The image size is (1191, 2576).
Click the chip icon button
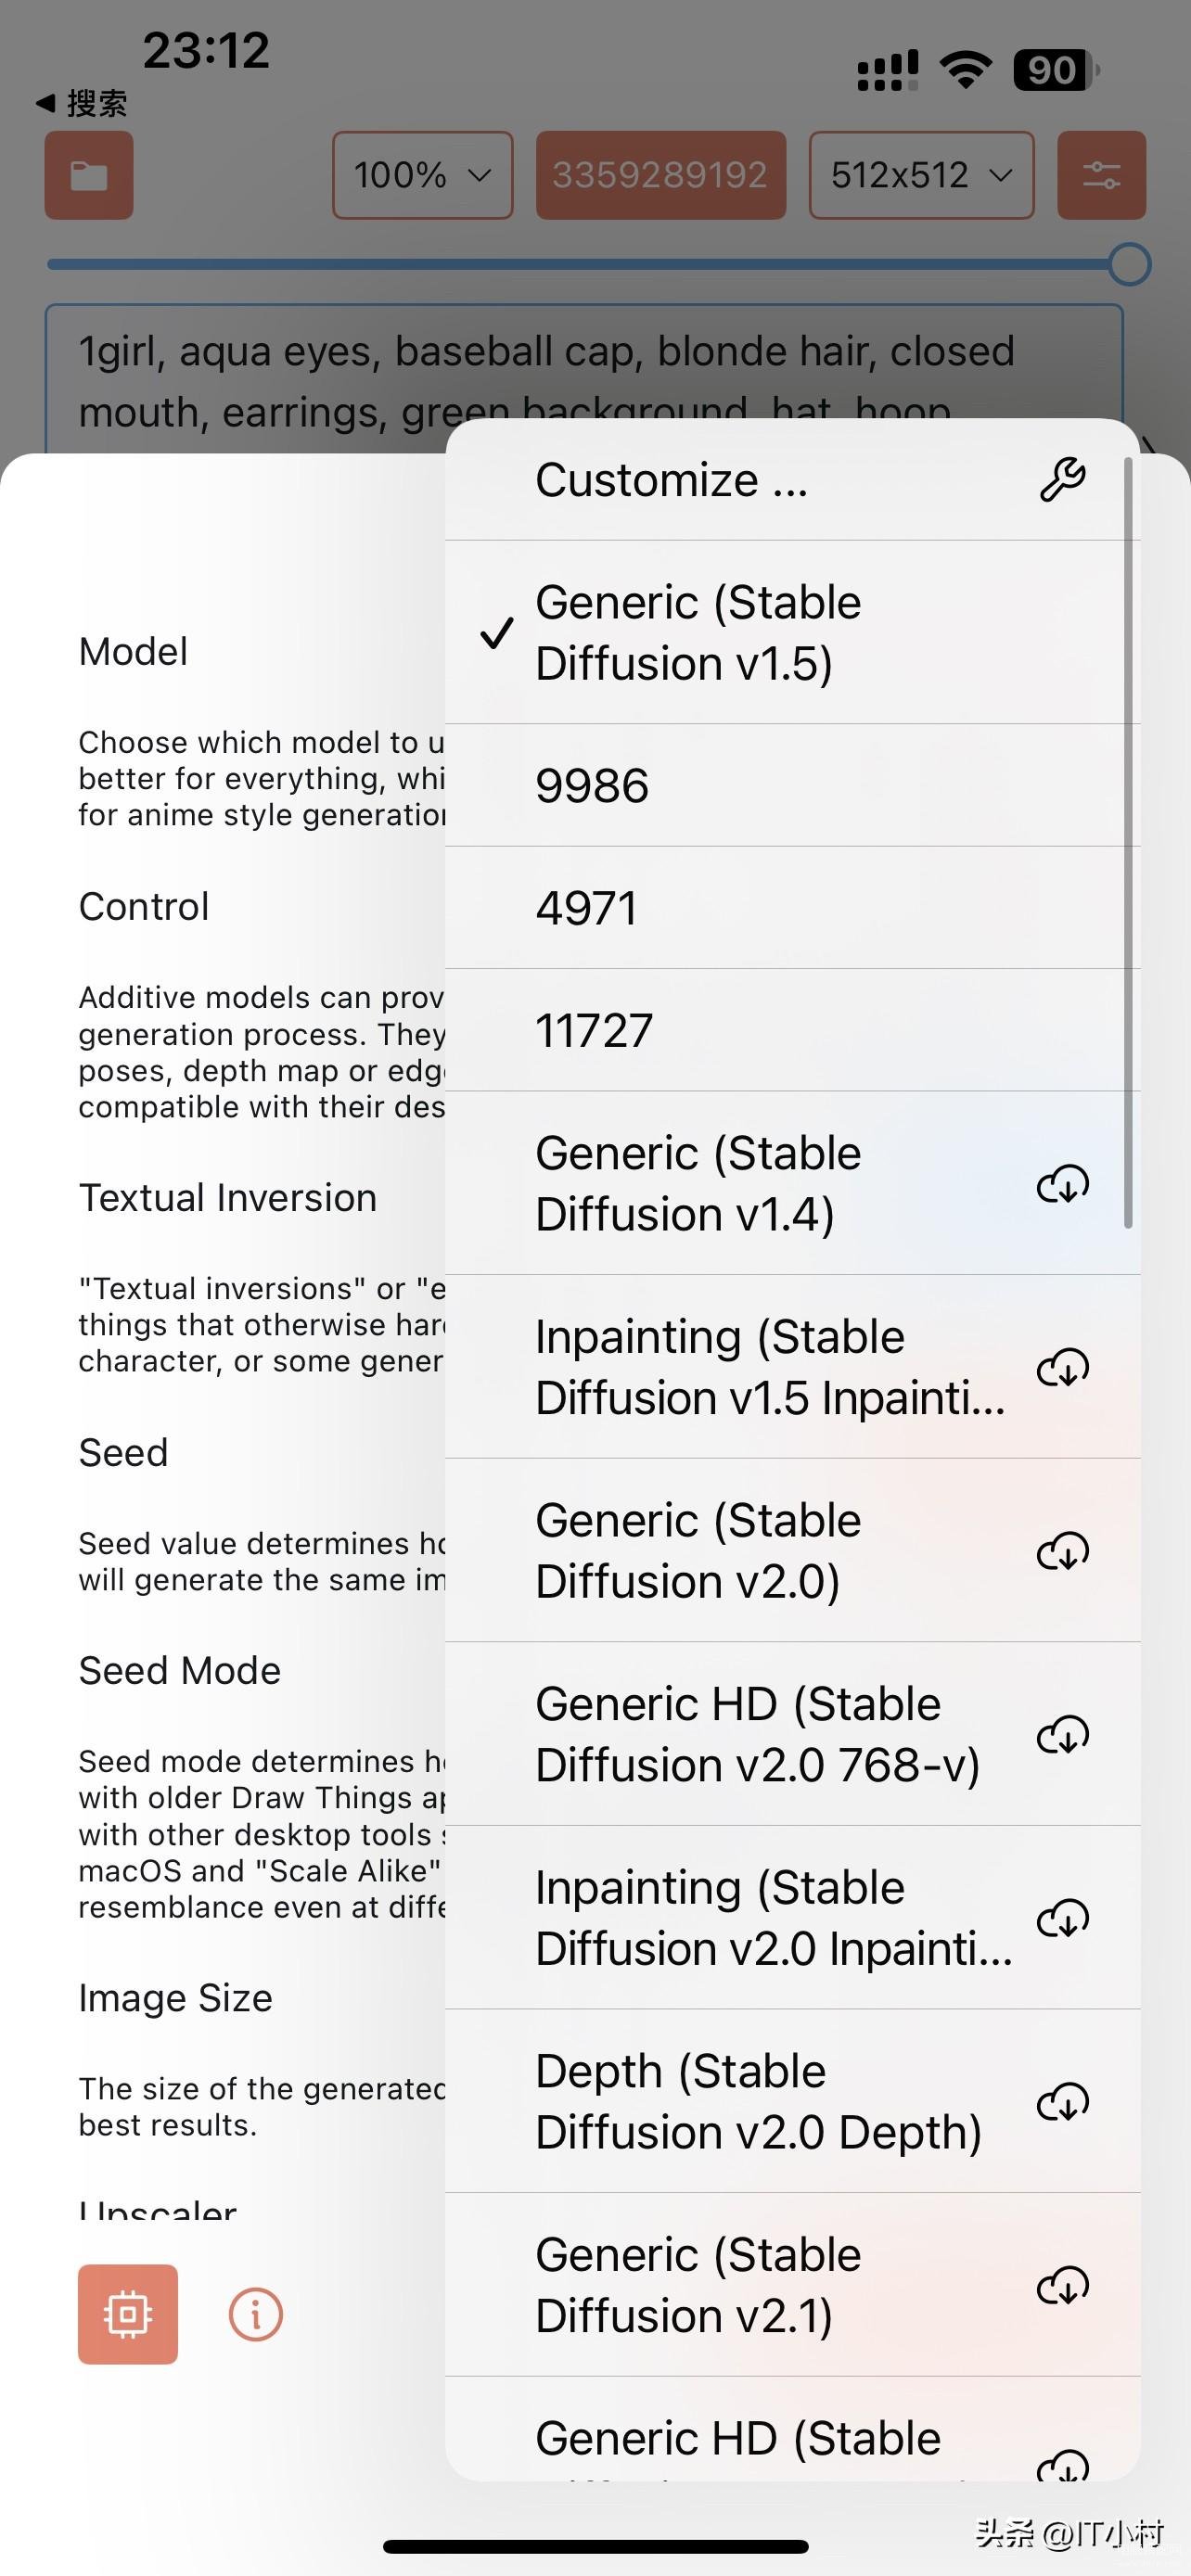[x=128, y=2314]
